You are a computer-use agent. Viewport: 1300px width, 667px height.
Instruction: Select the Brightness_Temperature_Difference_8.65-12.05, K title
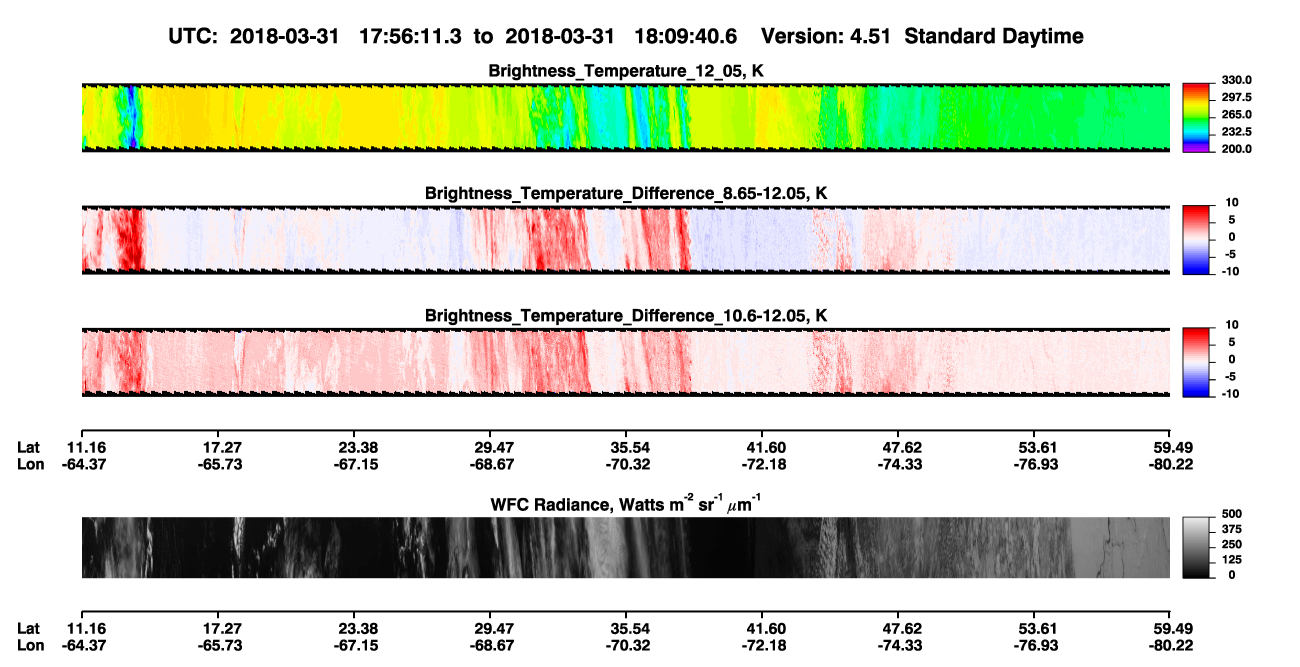tap(626, 193)
